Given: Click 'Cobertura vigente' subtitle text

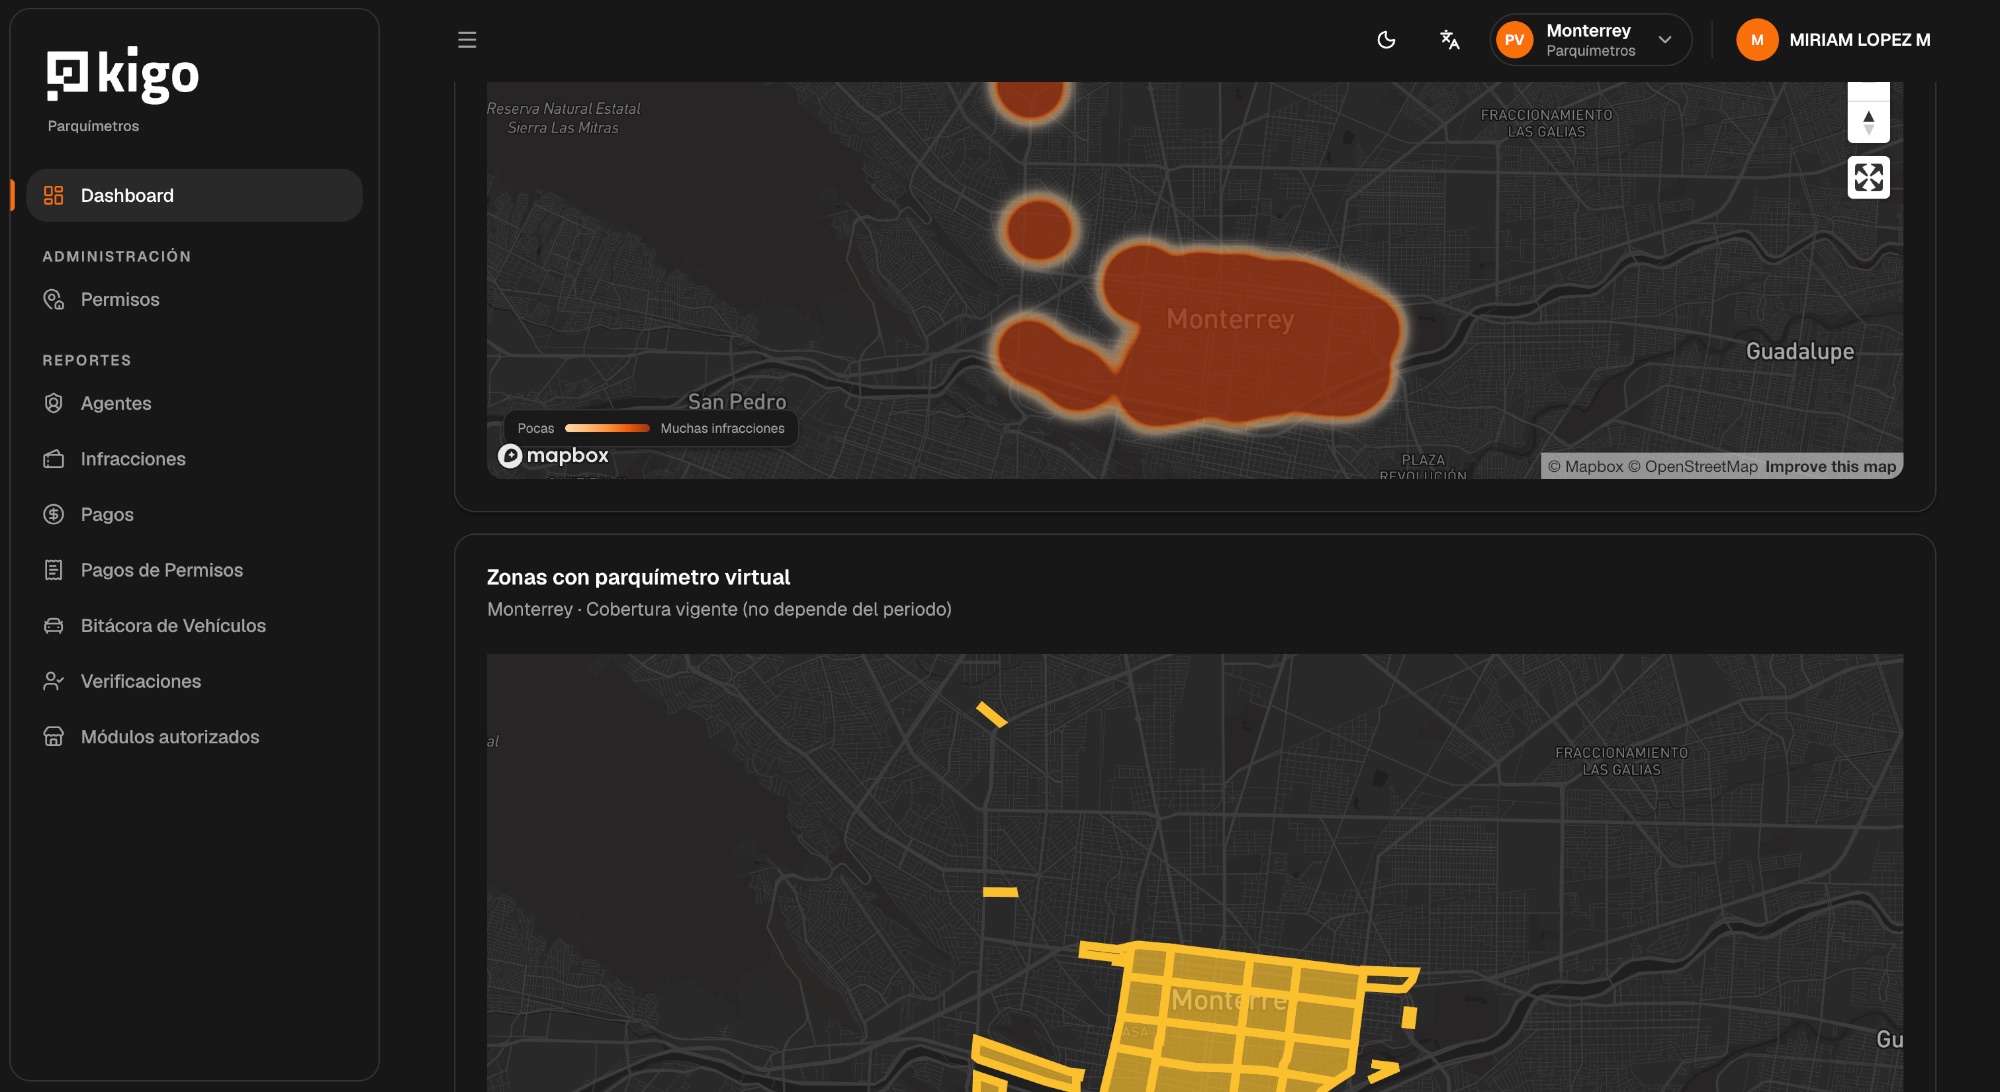Looking at the screenshot, I should point(660,609).
